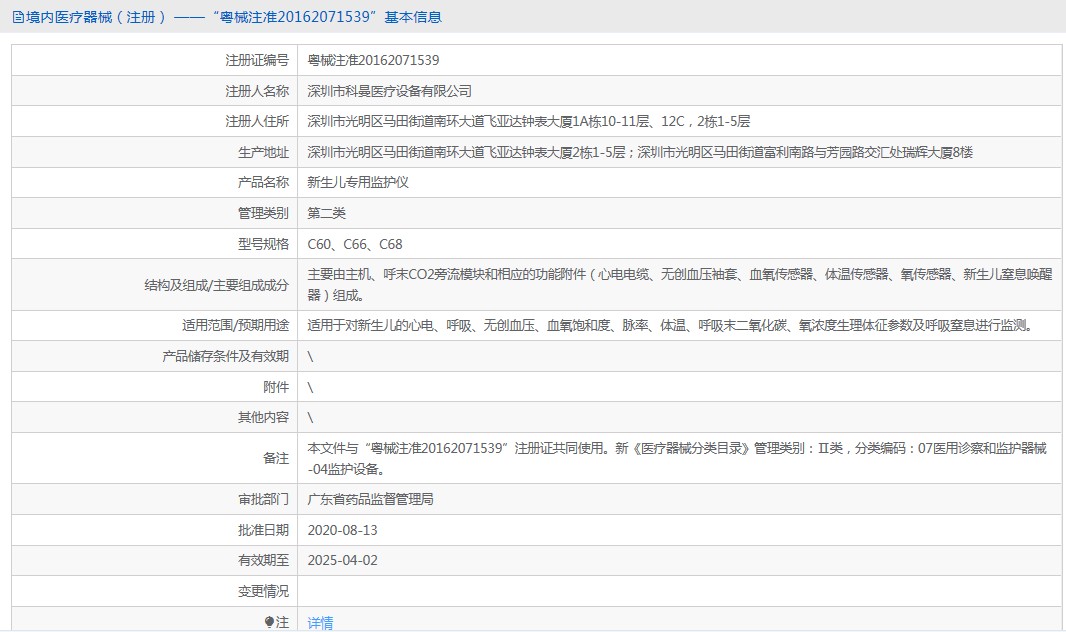This screenshot has height=632, width=1066.
Task: Click the 审批部门 label
Action: (263, 499)
